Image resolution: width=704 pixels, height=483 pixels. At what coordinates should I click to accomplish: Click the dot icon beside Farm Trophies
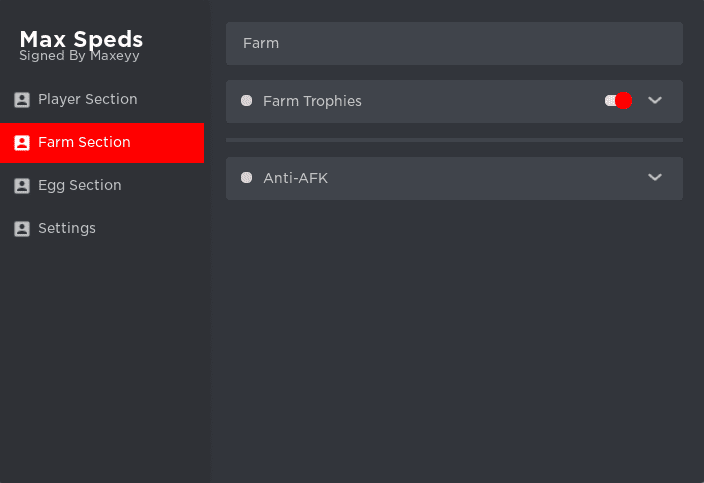[246, 101]
